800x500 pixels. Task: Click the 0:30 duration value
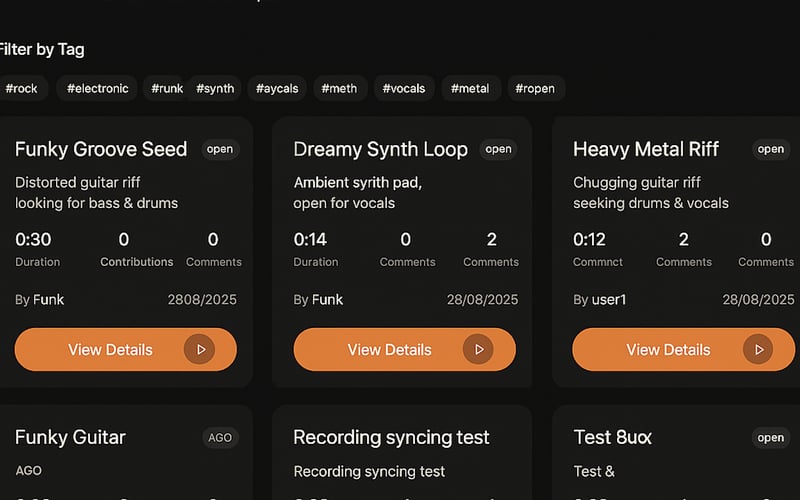click(33, 239)
